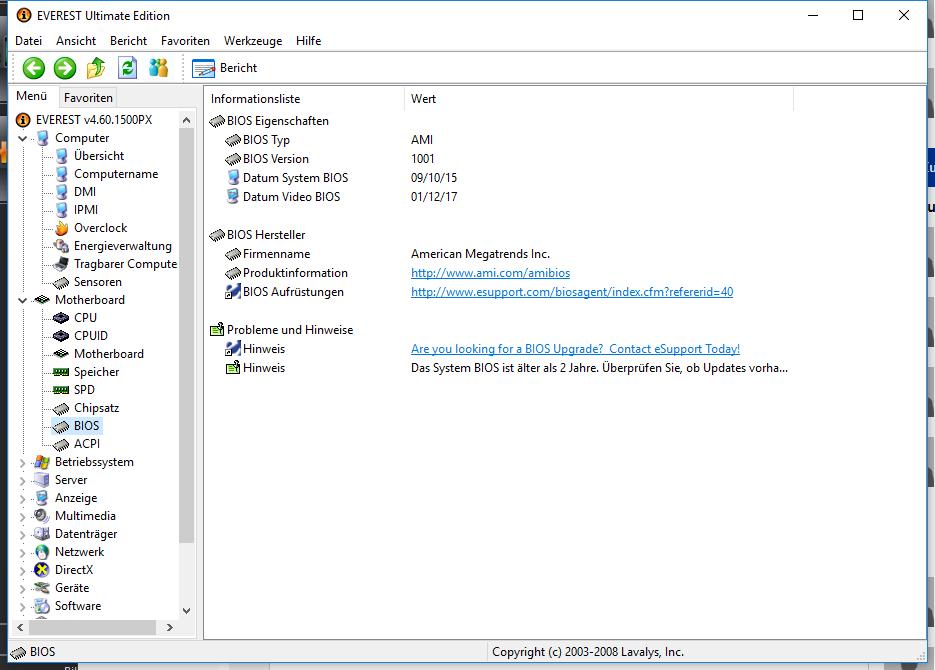
Task: Click the ACPI icon in tree
Action: point(61,445)
